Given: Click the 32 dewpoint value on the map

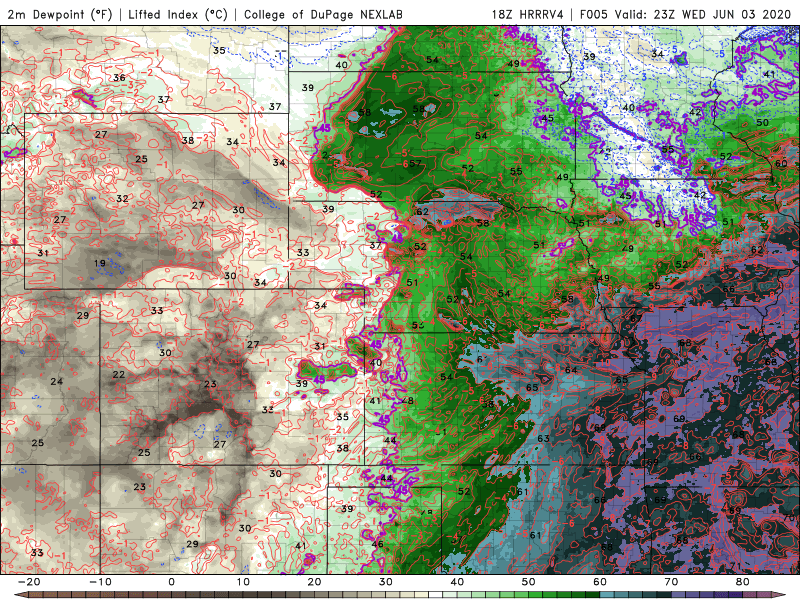Looking at the screenshot, I should pos(122,198).
